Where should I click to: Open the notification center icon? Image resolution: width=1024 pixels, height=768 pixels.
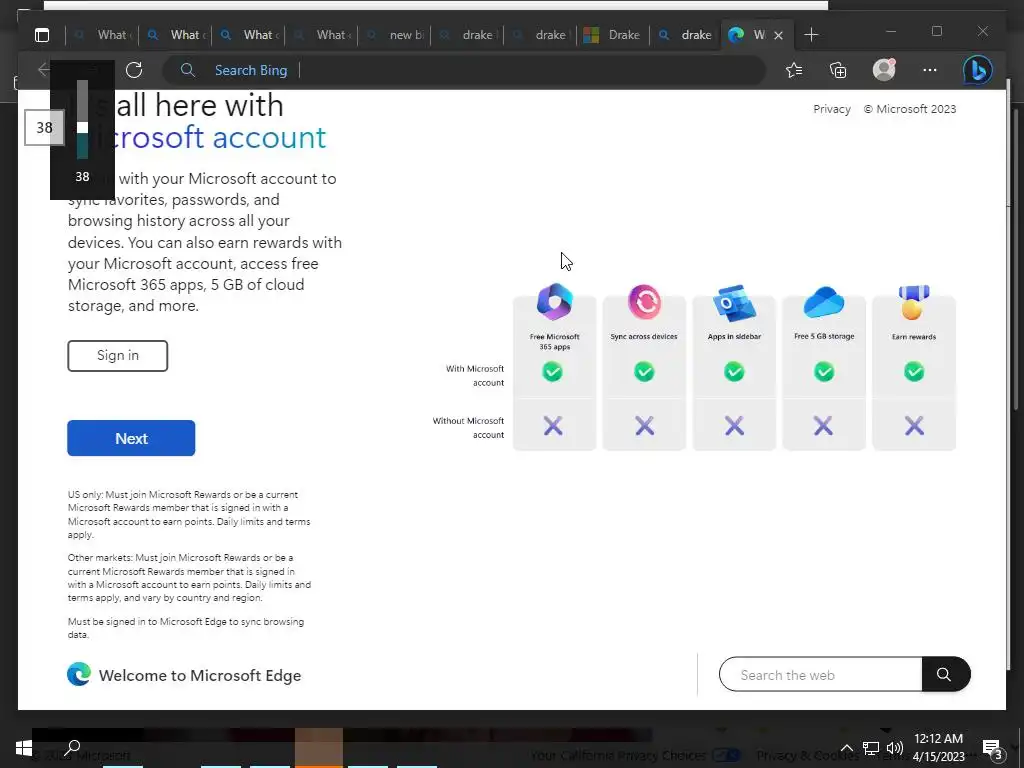[x=992, y=748]
